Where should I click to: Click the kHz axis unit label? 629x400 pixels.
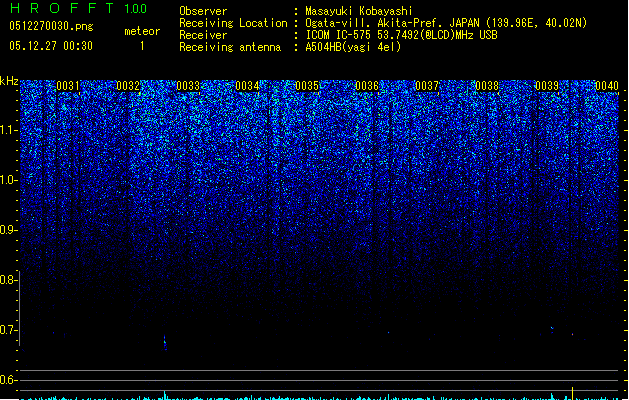point(9,81)
